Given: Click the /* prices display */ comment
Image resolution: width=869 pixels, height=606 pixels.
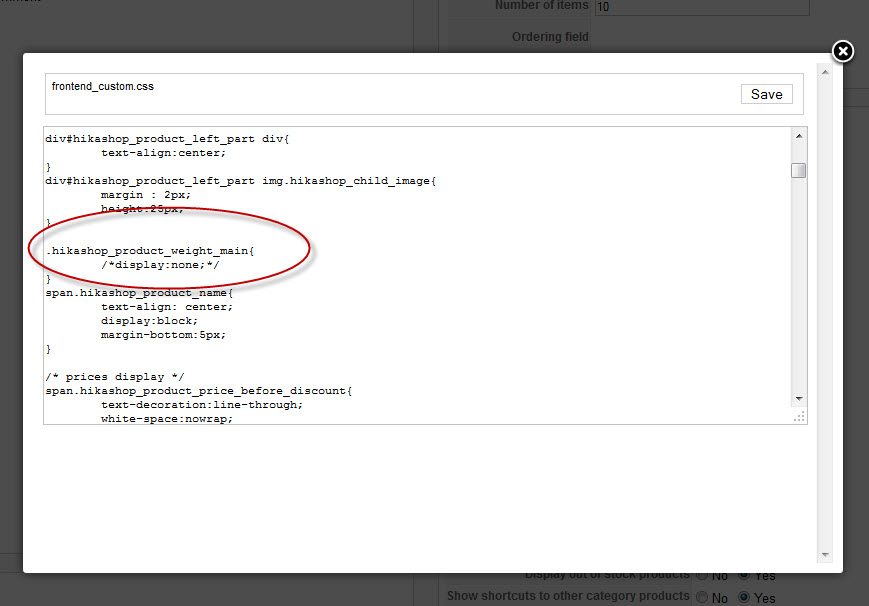Looking at the screenshot, I should (115, 377).
